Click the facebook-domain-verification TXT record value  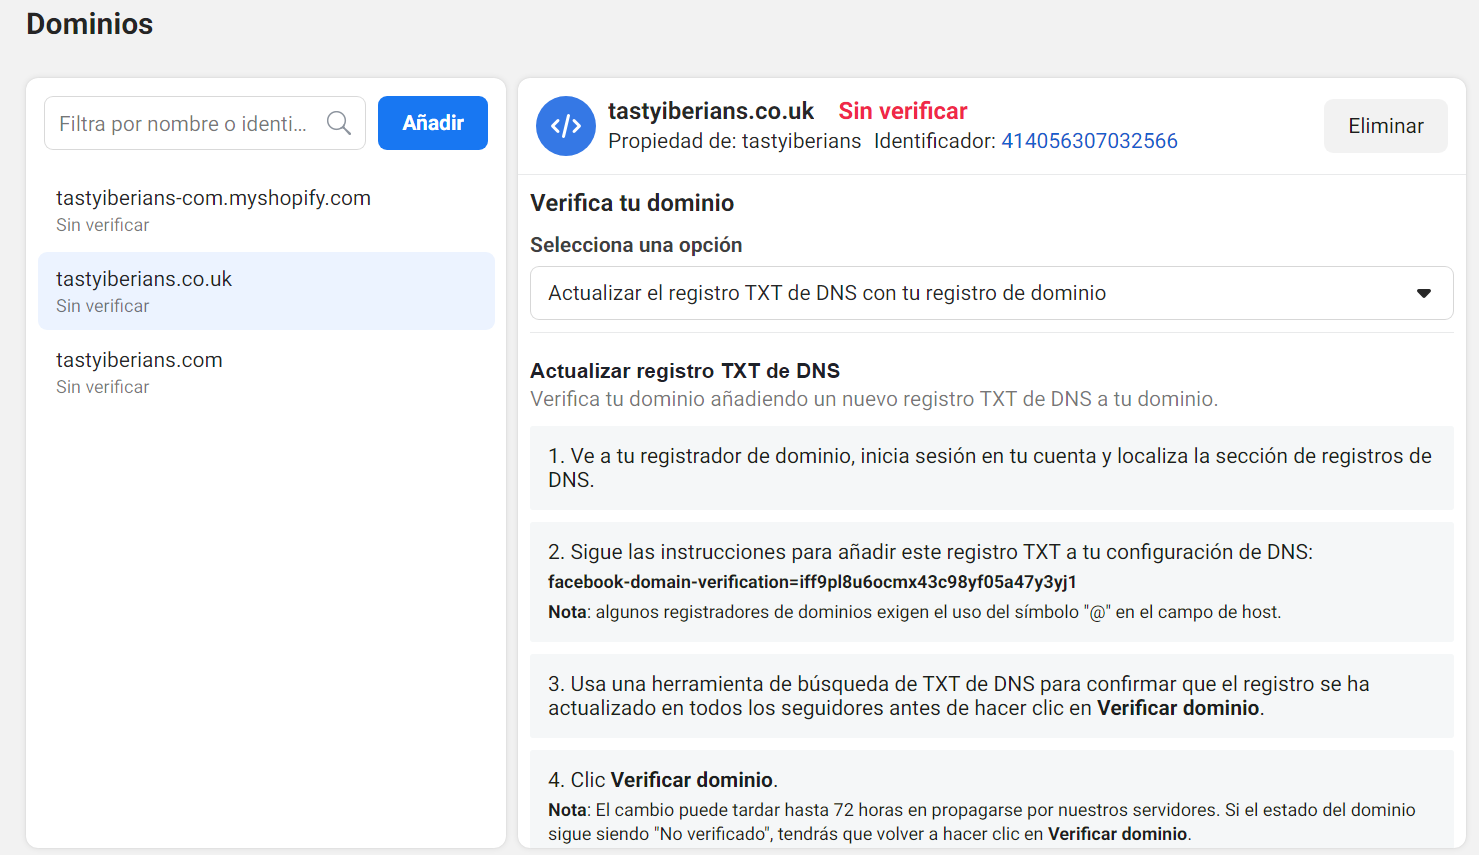click(812, 582)
